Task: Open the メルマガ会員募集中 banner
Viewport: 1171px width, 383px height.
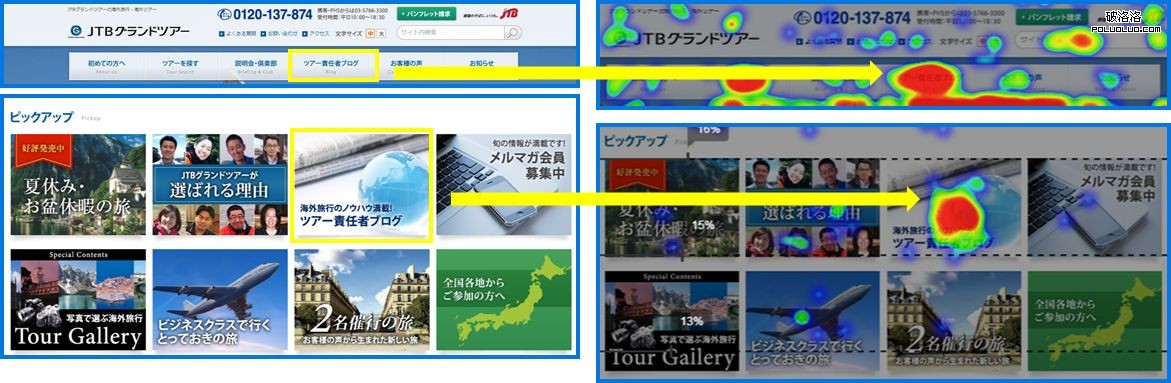Action: 504,185
